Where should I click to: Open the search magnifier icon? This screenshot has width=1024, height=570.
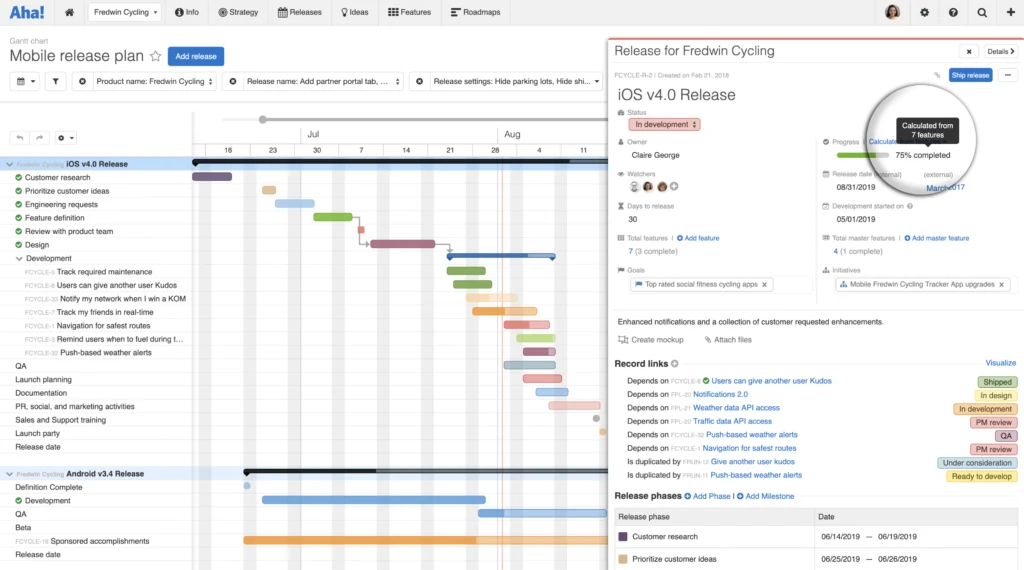pos(982,12)
